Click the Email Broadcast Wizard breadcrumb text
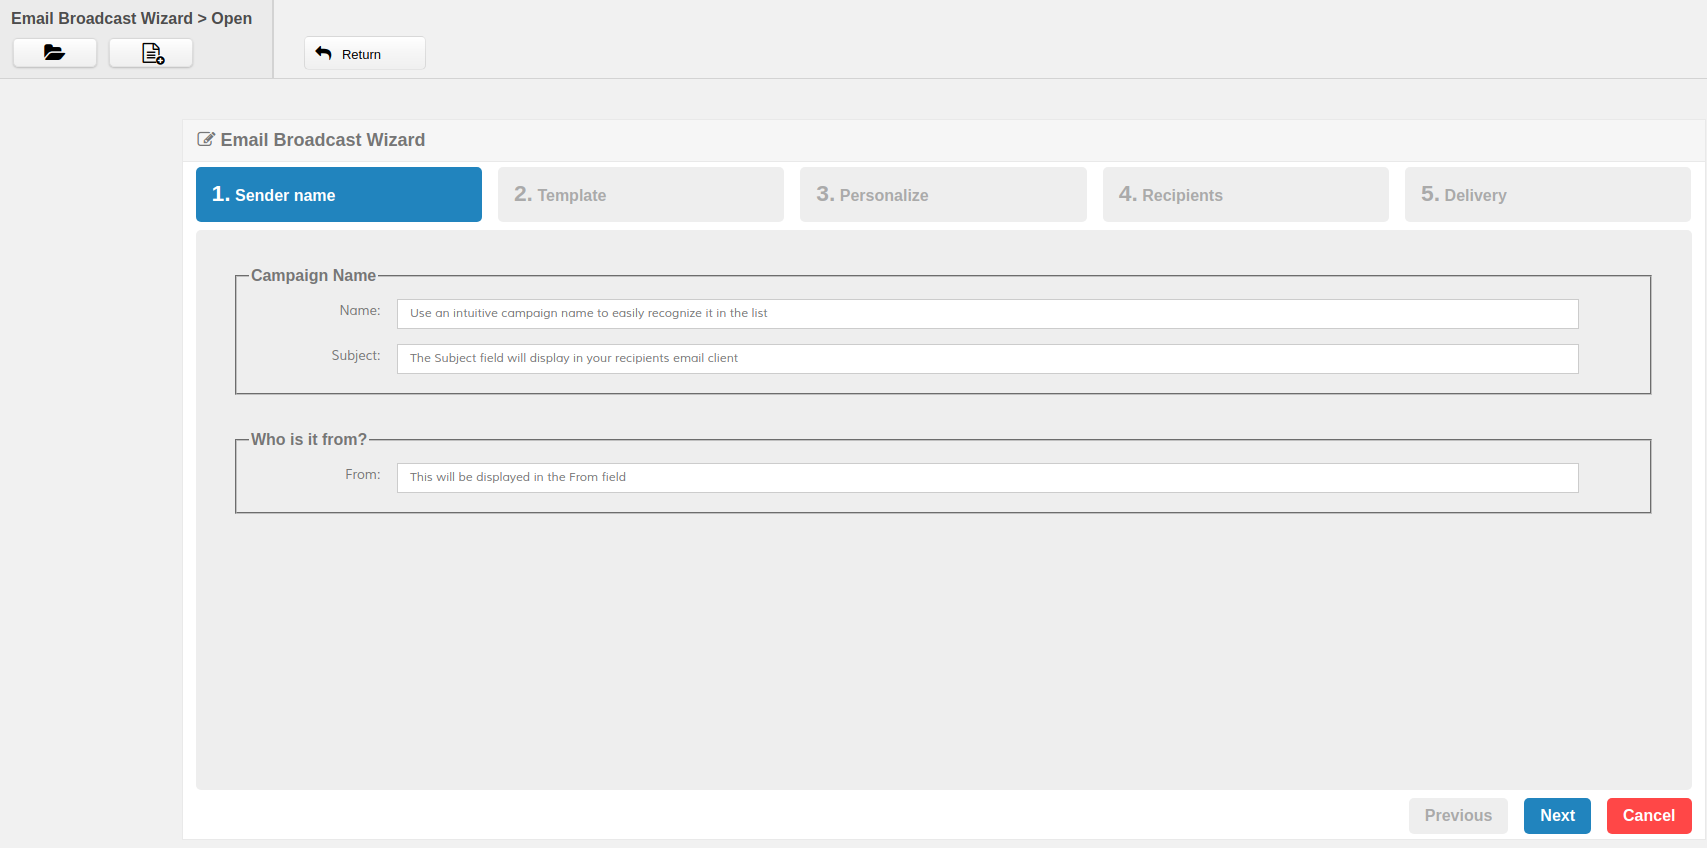 101,19
